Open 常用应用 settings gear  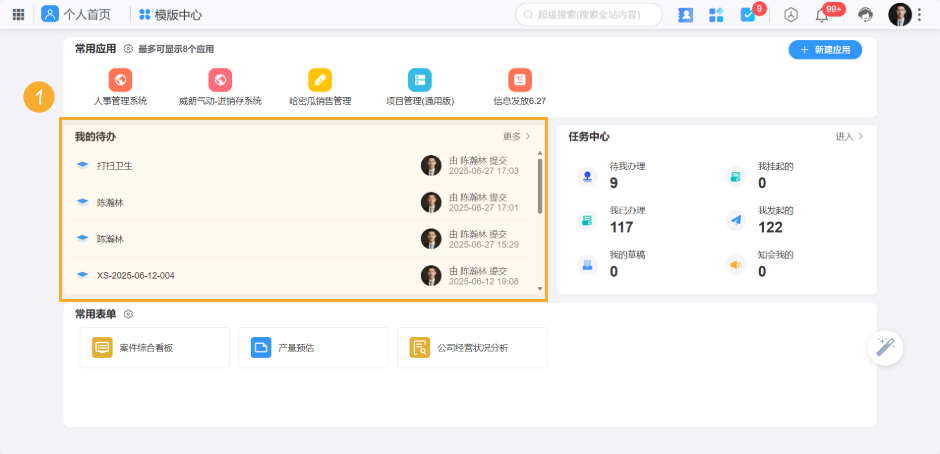coord(128,49)
